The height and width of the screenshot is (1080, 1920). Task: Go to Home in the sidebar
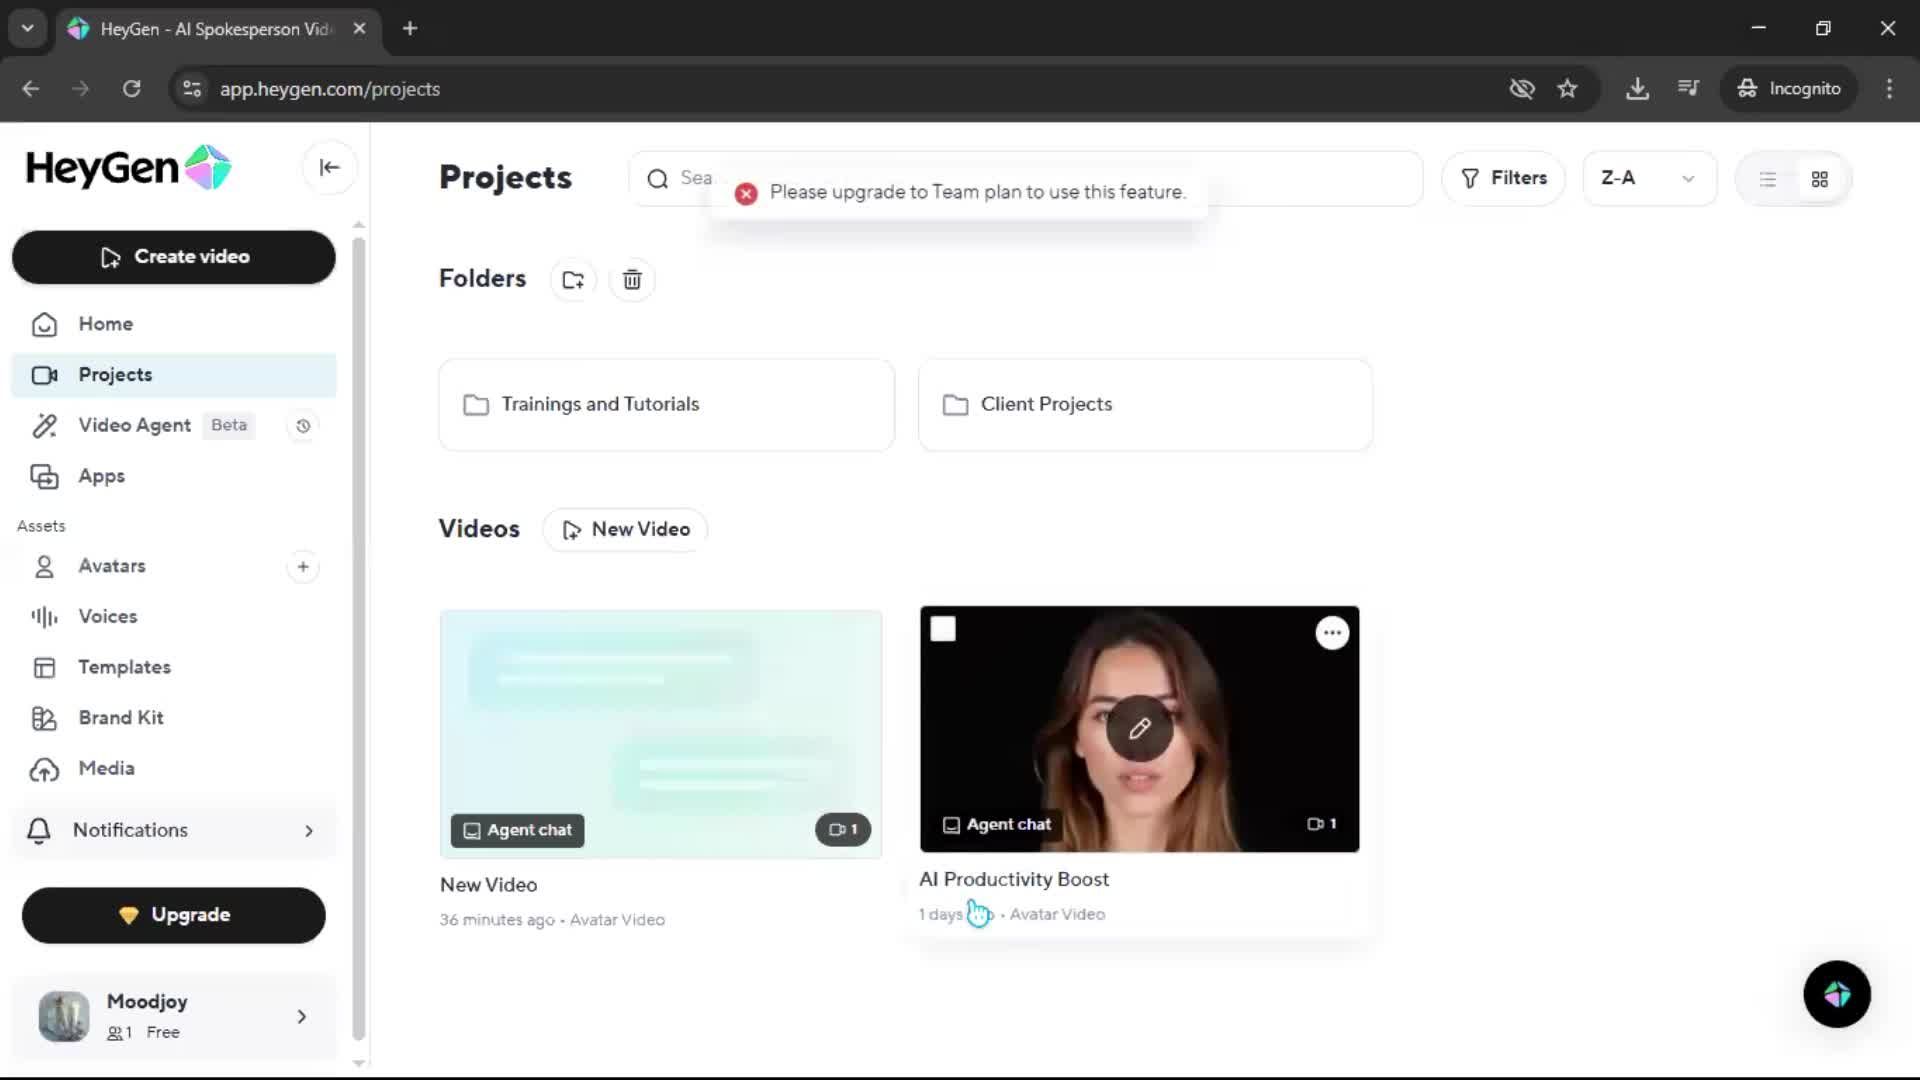click(106, 324)
